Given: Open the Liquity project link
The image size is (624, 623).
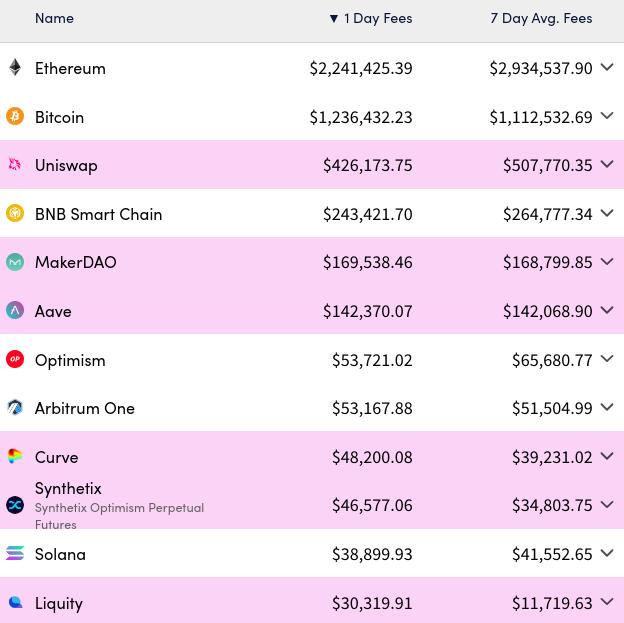Looking at the screenshot, I should 59,603.
